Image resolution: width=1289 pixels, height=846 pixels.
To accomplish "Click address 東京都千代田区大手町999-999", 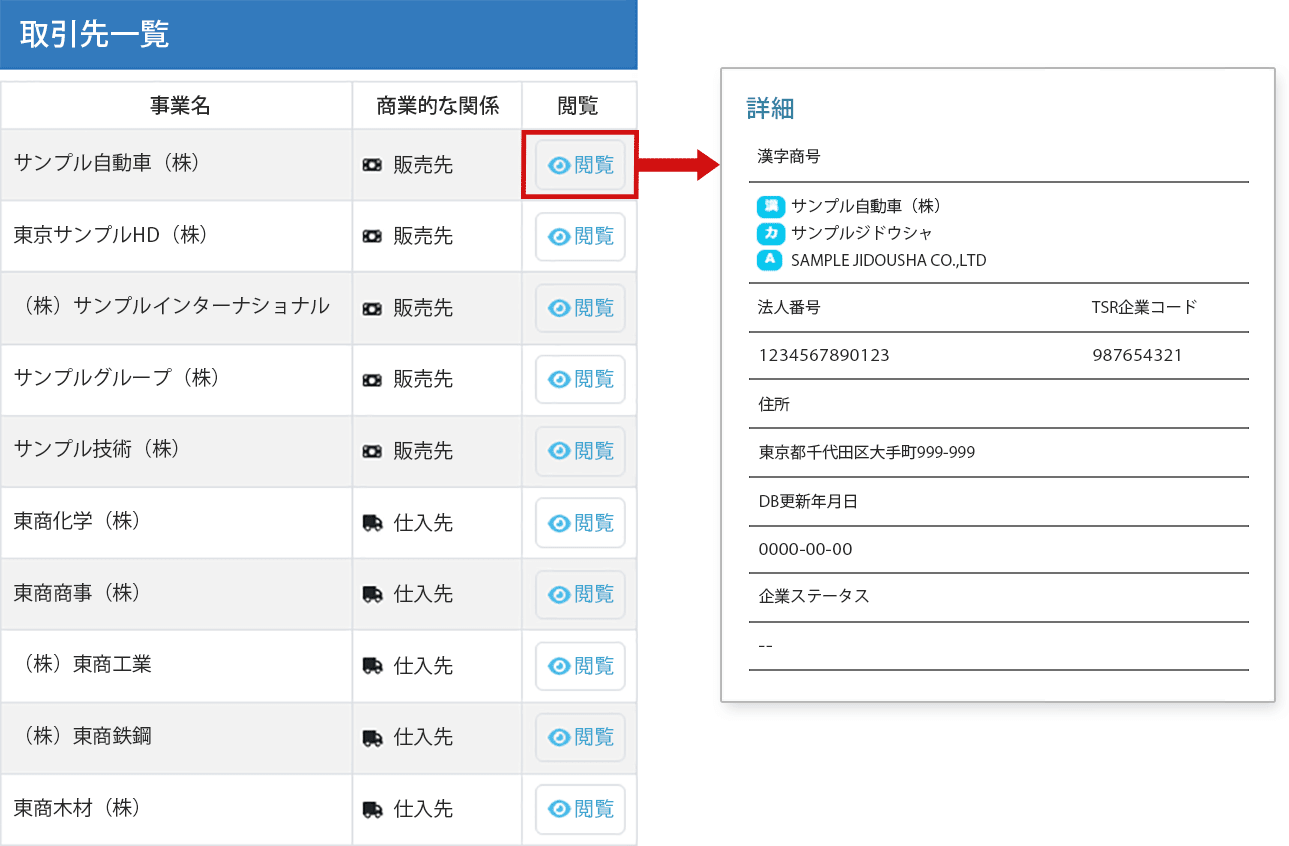I will pos(867,452).
